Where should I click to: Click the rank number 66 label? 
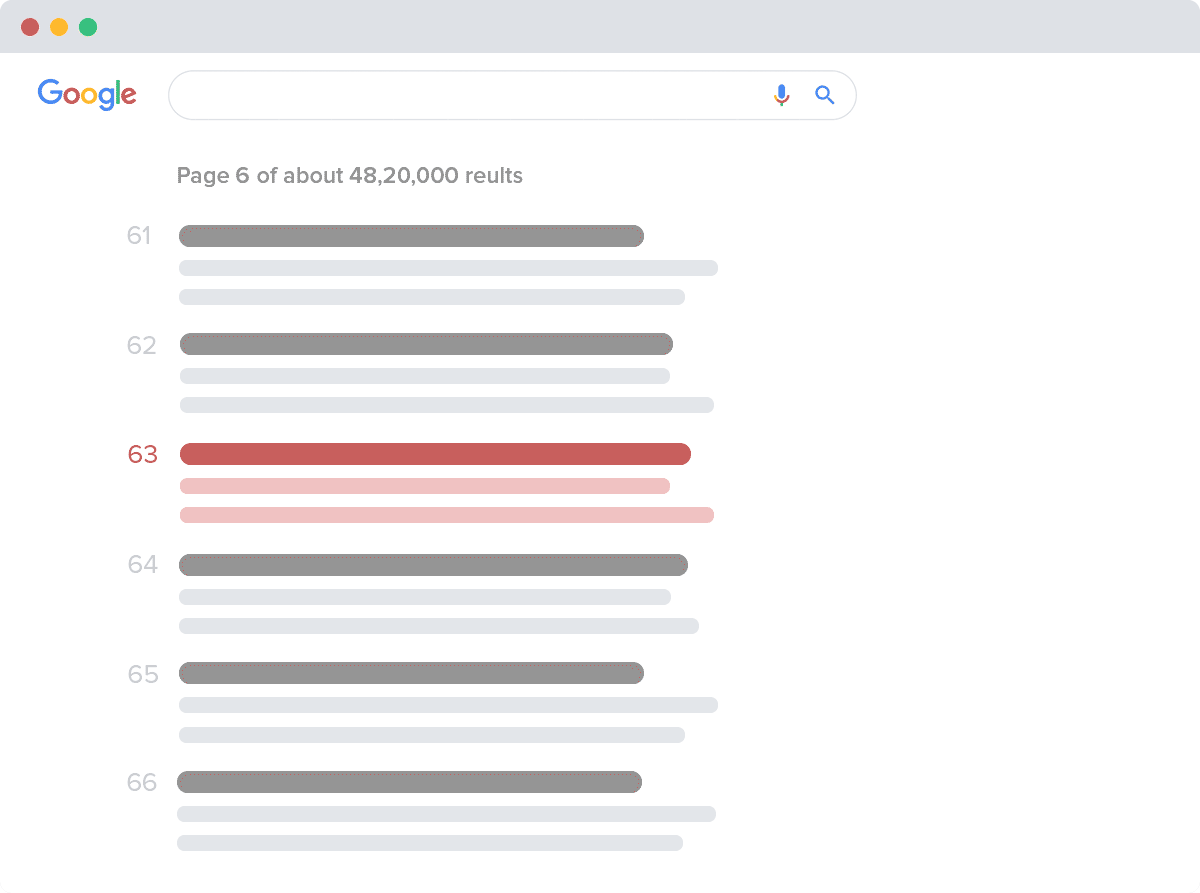pyautogui.click(x=142, y=783)
